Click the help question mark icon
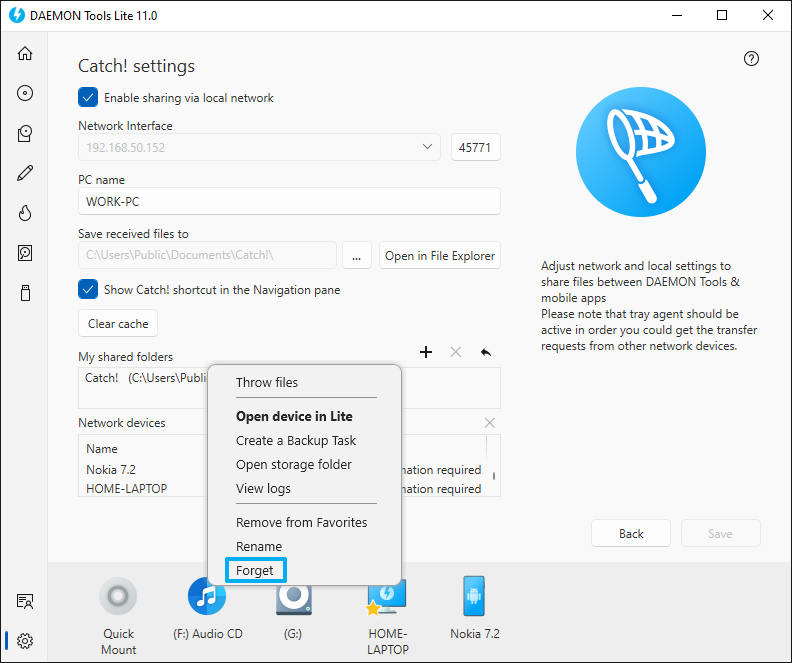 click(x=751, y=59)
